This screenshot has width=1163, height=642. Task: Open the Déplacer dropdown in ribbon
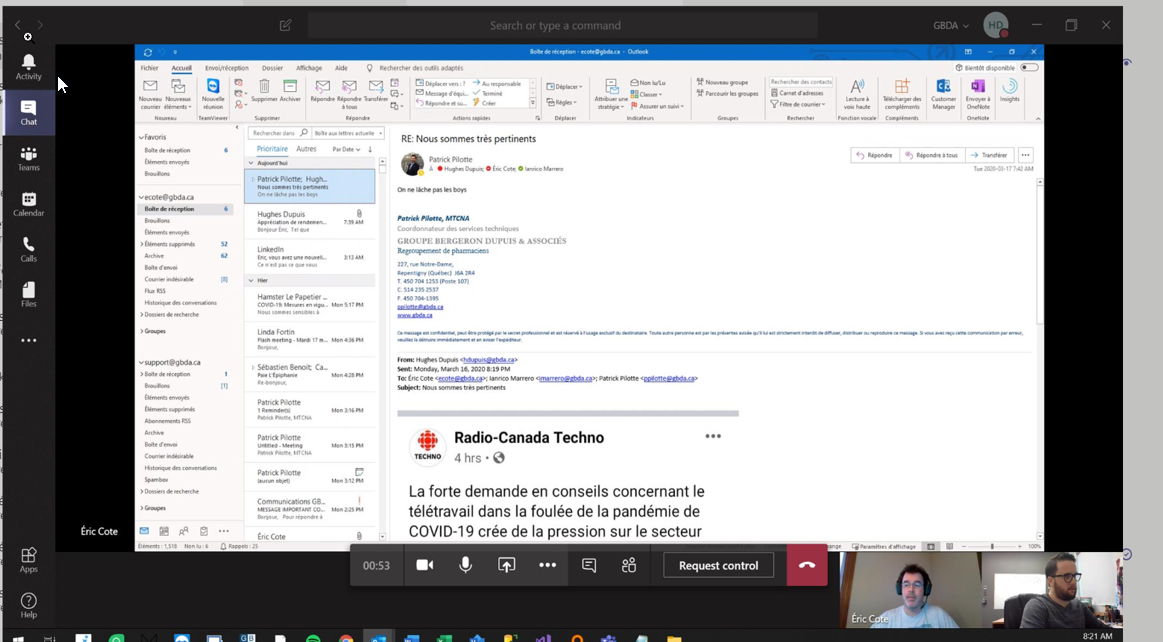point(564,87)
